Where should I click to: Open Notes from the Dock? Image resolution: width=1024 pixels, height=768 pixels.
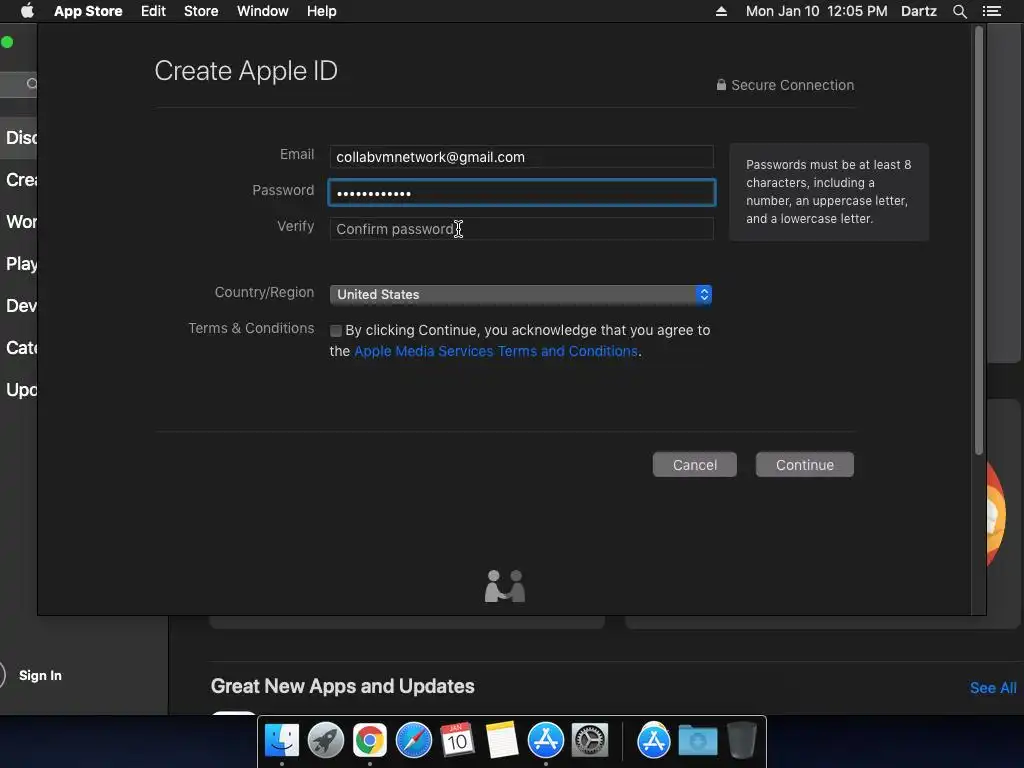pyautogui.click(x=502, y=741)
